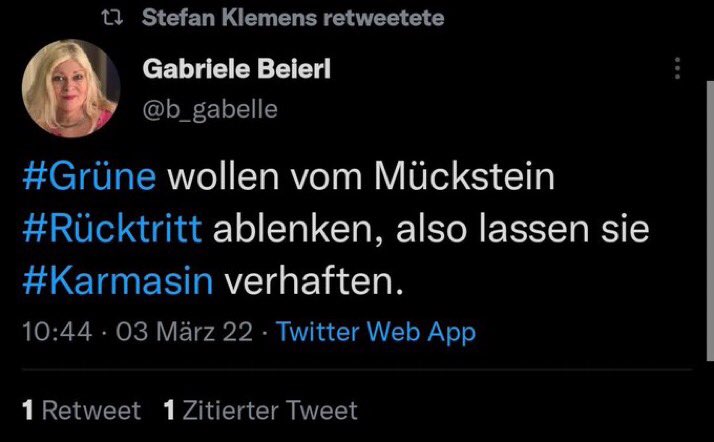Show the 1 Zitierter Tweet list
The width and height of the screenshot is (714, 442).
259,410
